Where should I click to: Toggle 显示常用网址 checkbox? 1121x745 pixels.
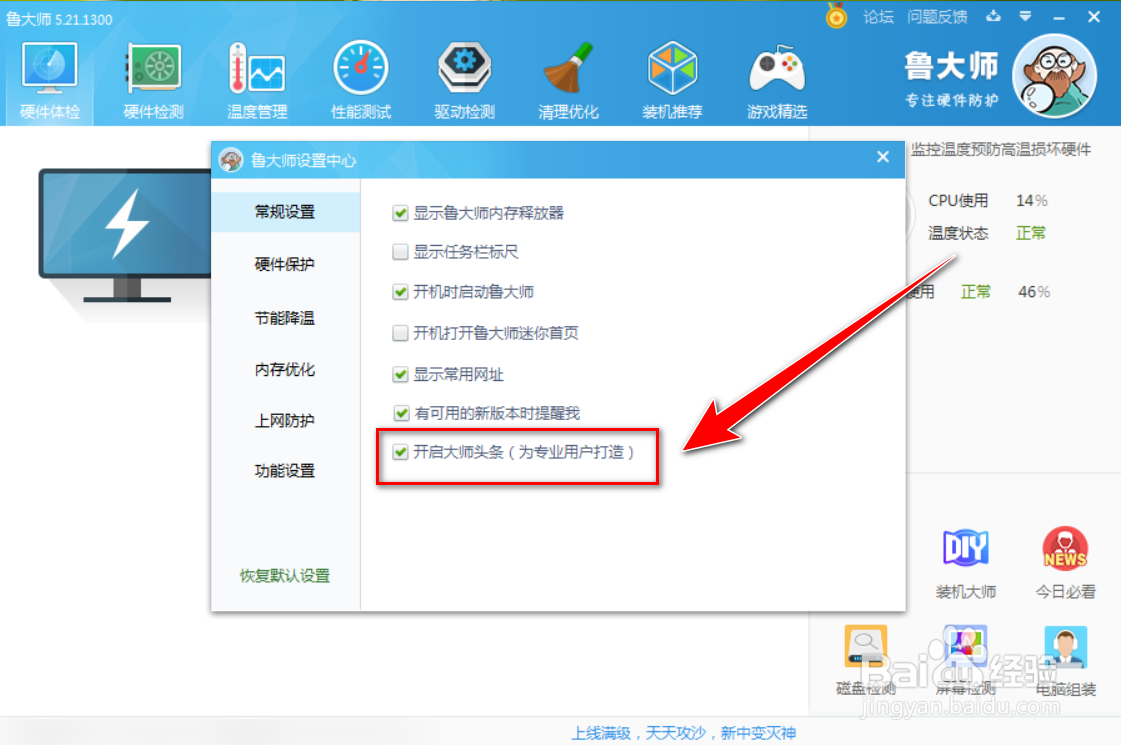[400, 374]
